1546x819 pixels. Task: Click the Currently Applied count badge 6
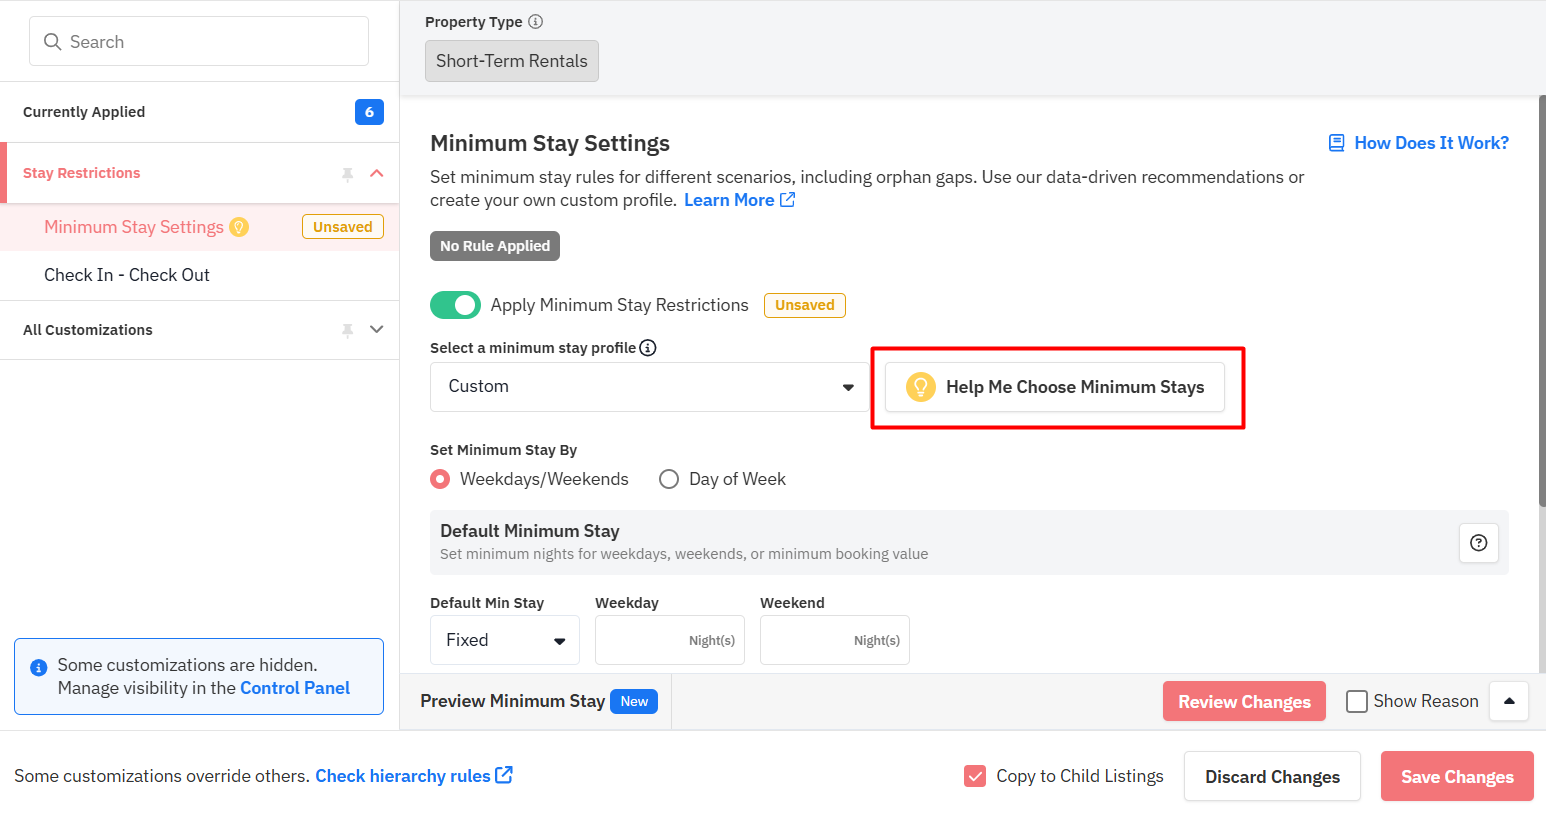[x=369, y=112]
